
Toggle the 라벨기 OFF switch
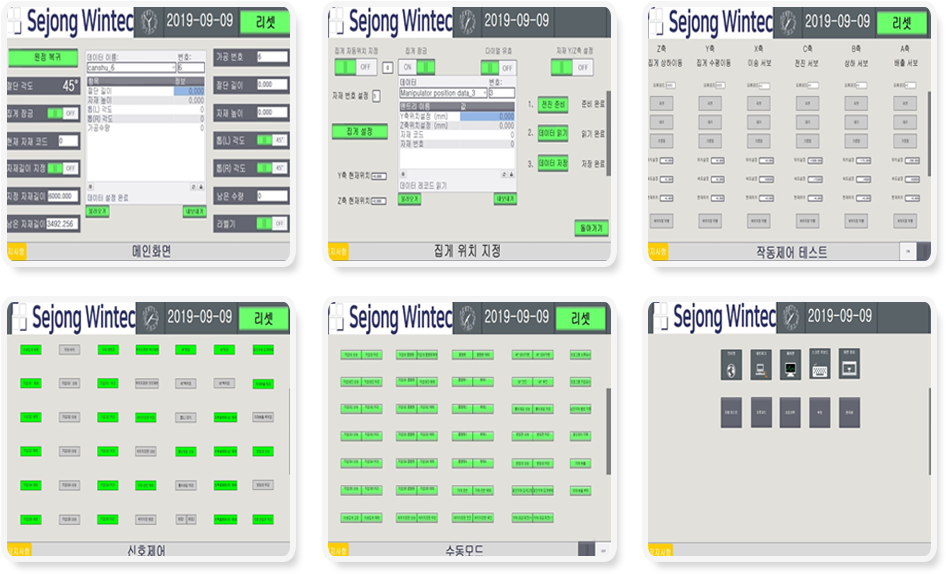271,223
